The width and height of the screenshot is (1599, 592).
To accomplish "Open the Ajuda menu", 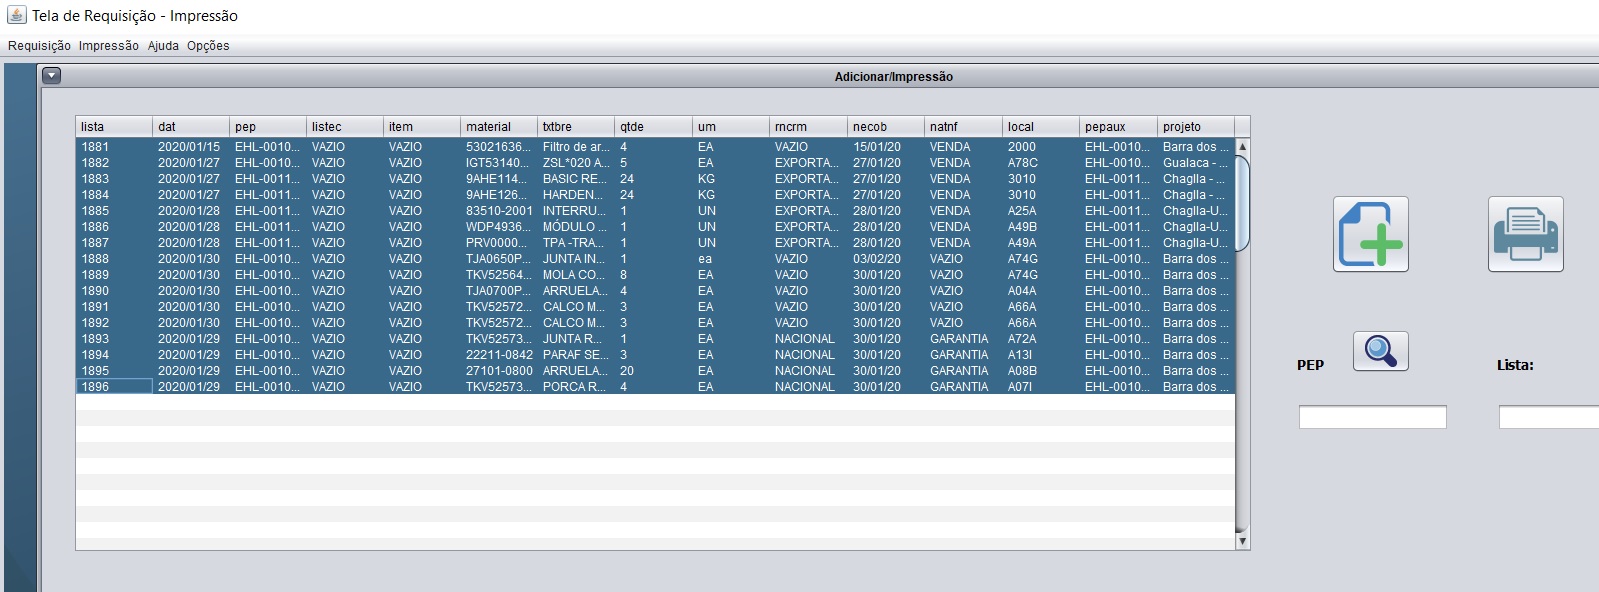I will coord(163,46).
